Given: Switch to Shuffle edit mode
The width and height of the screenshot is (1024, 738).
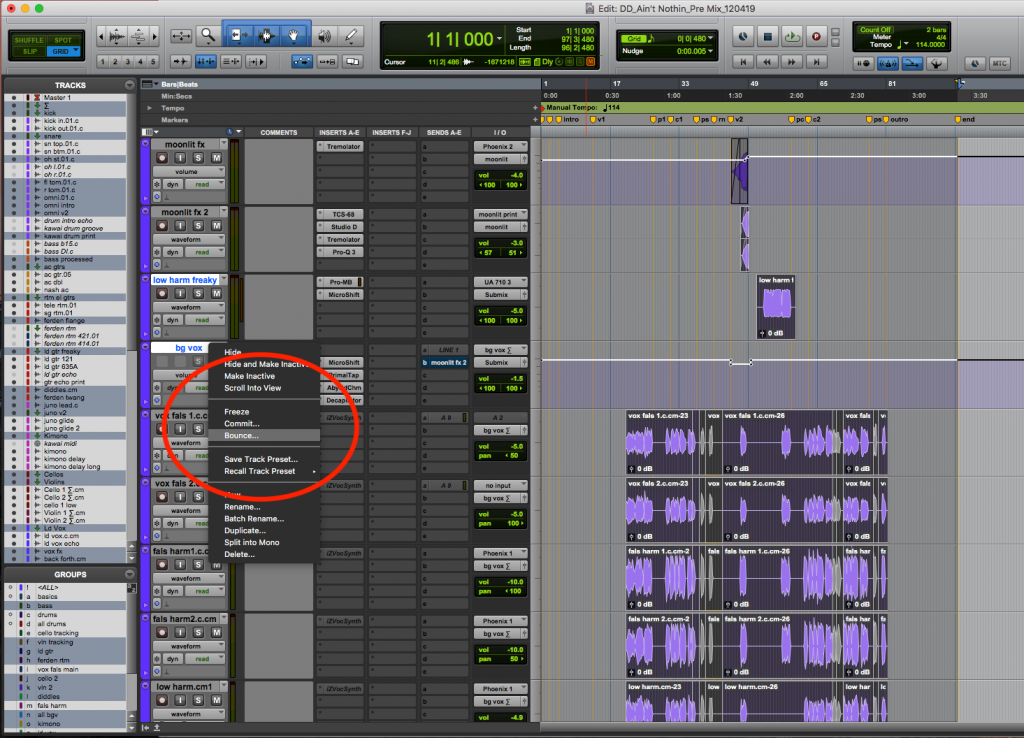Looking at the screenshot, I should 29,40.
